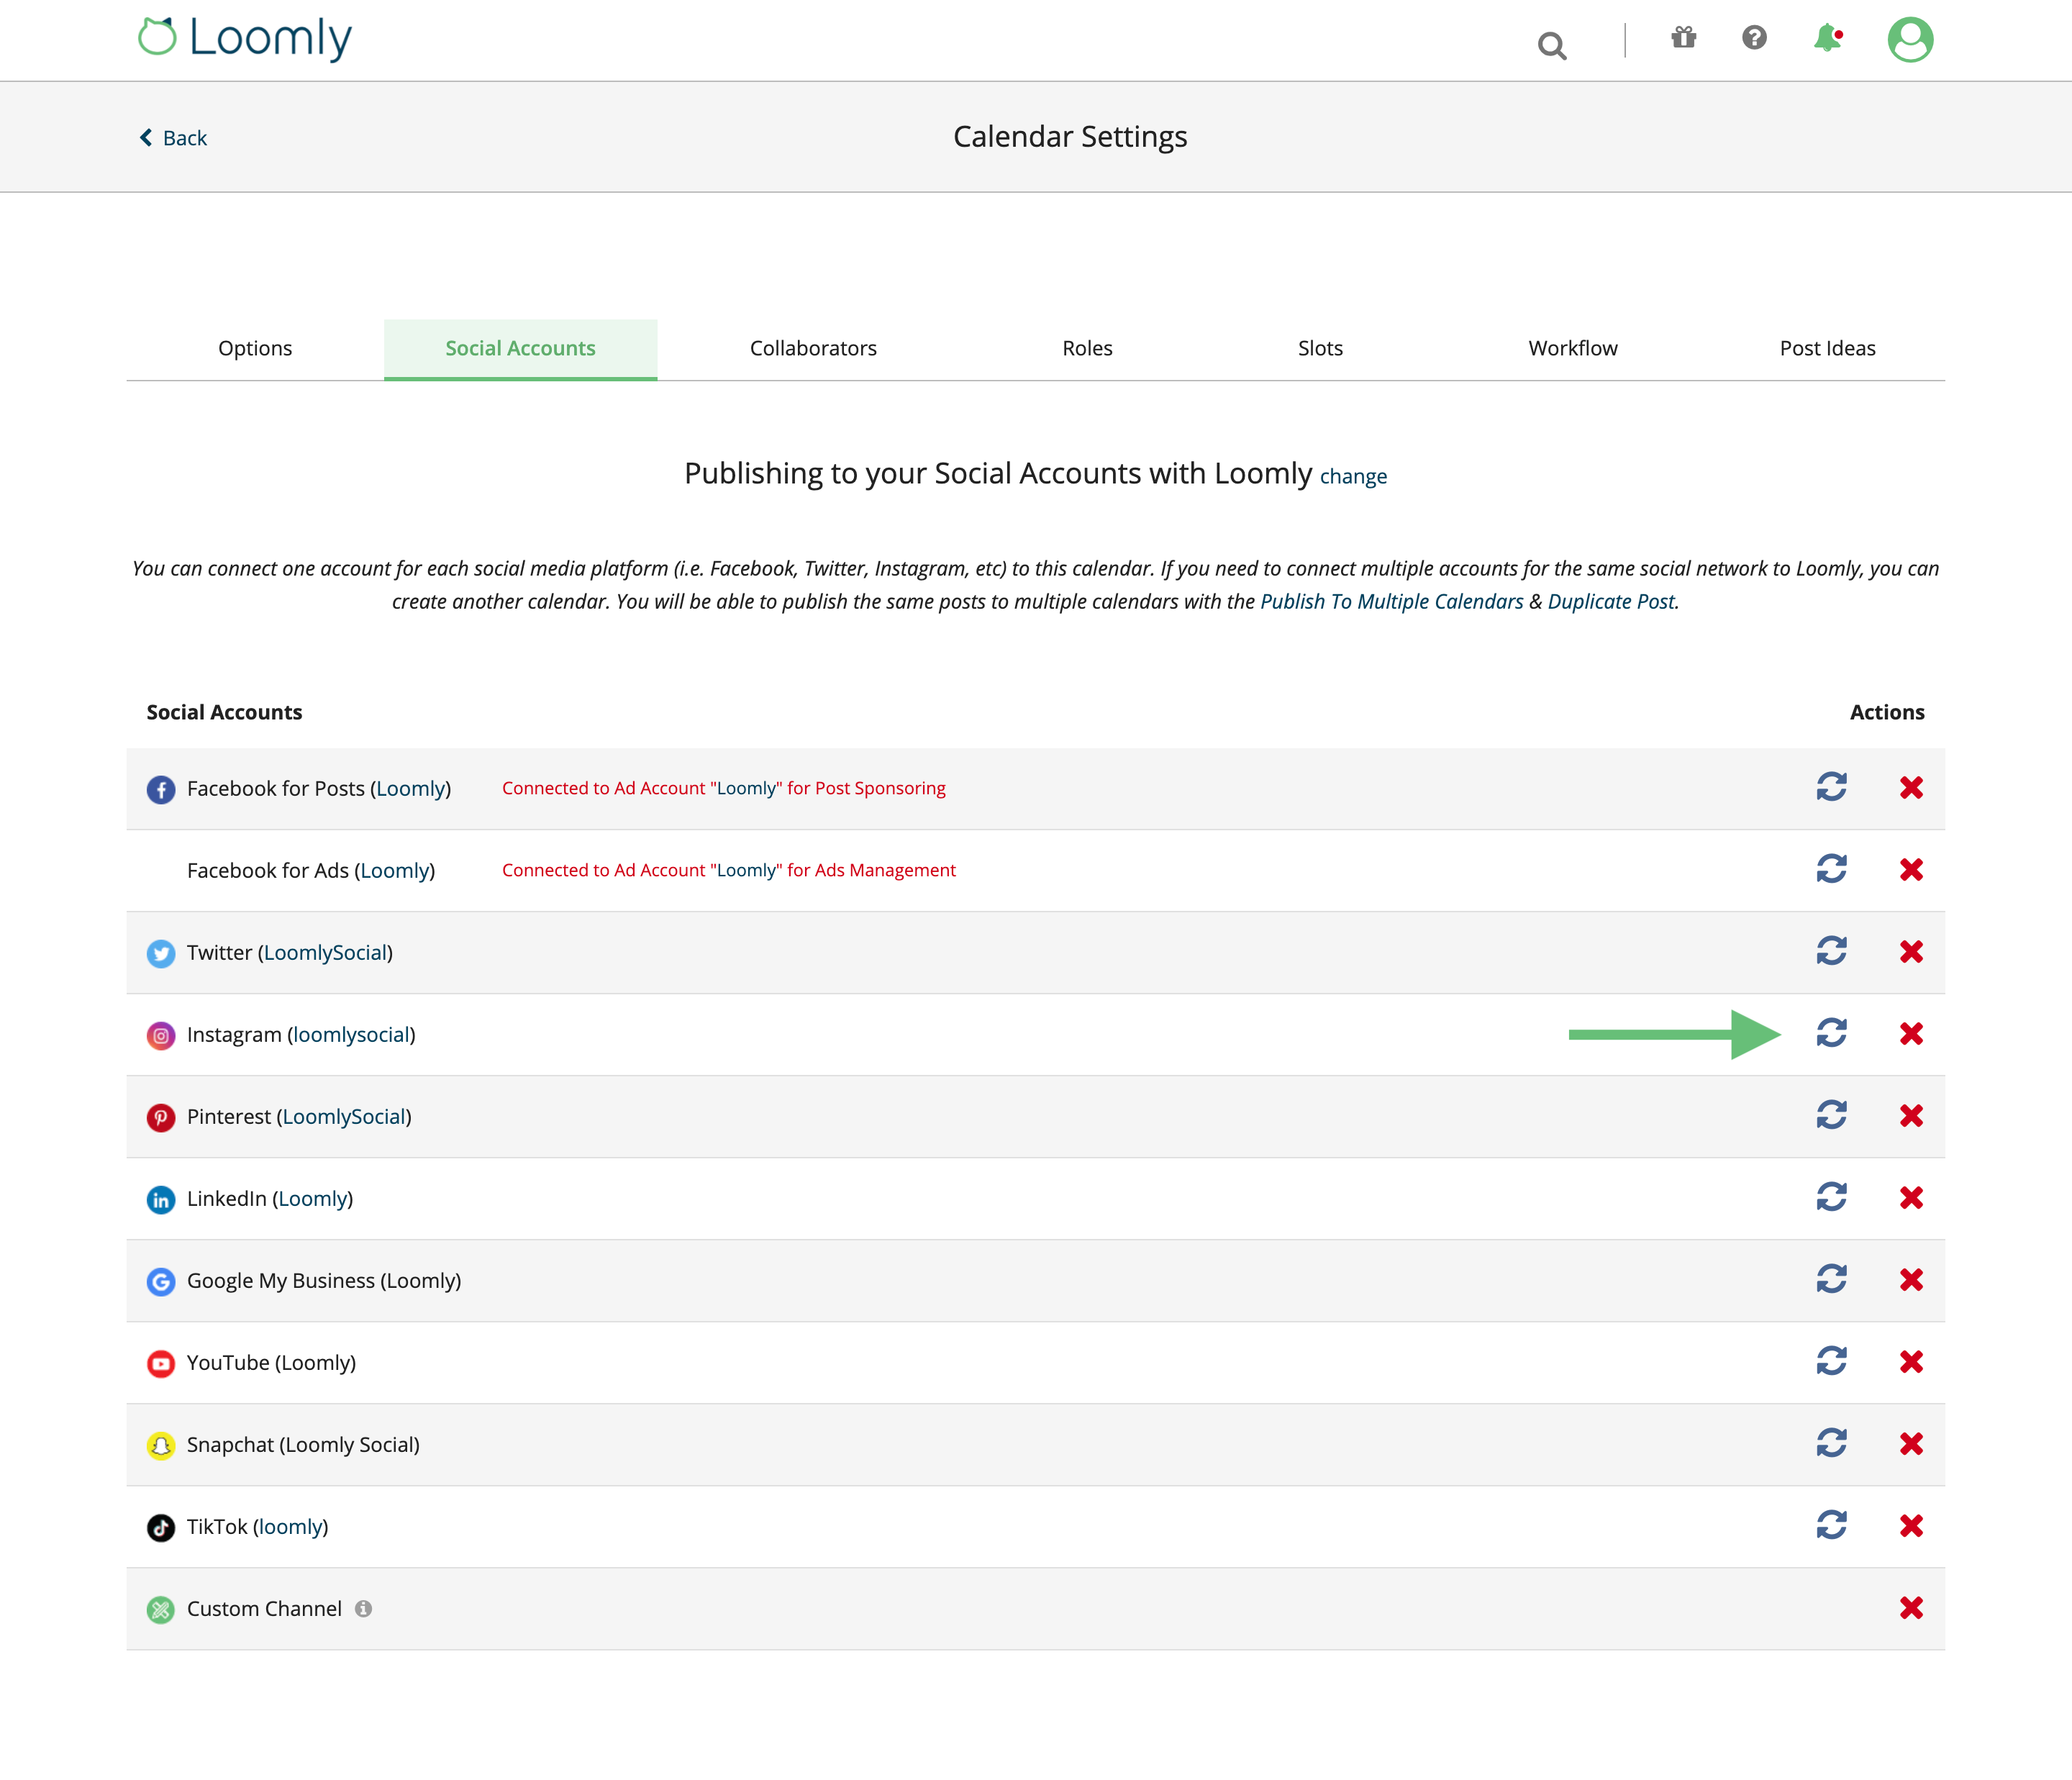
Task: Click the Loomly logo
Action: 244,38
